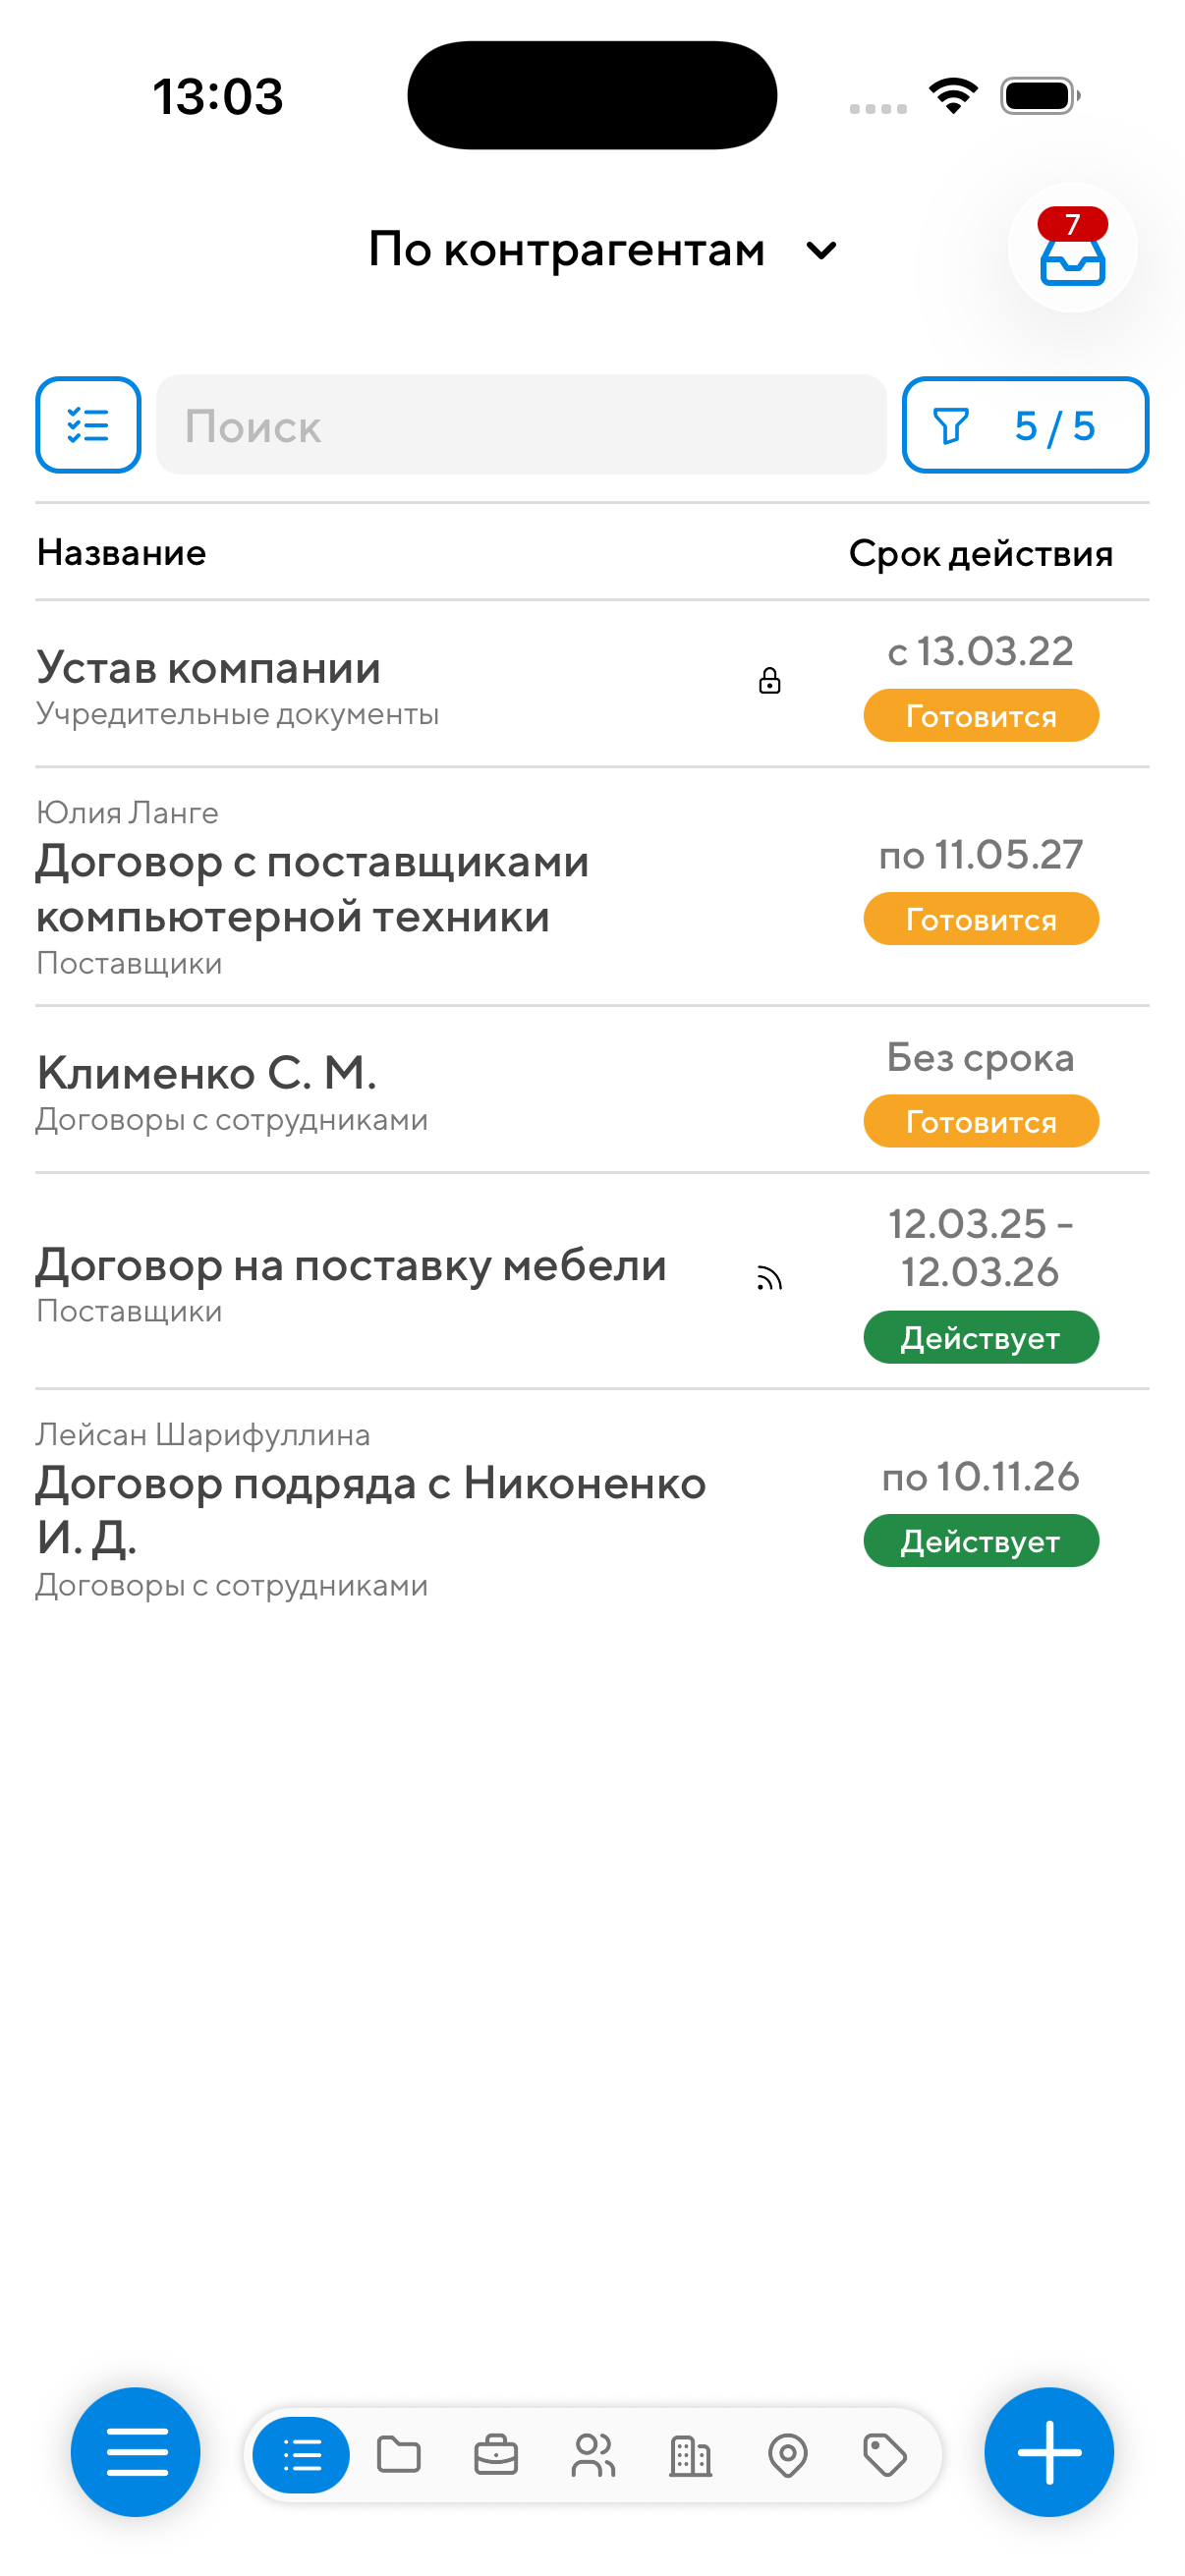Sort by Название column header
The image size is (1185, 2576).
pos(122,553)
